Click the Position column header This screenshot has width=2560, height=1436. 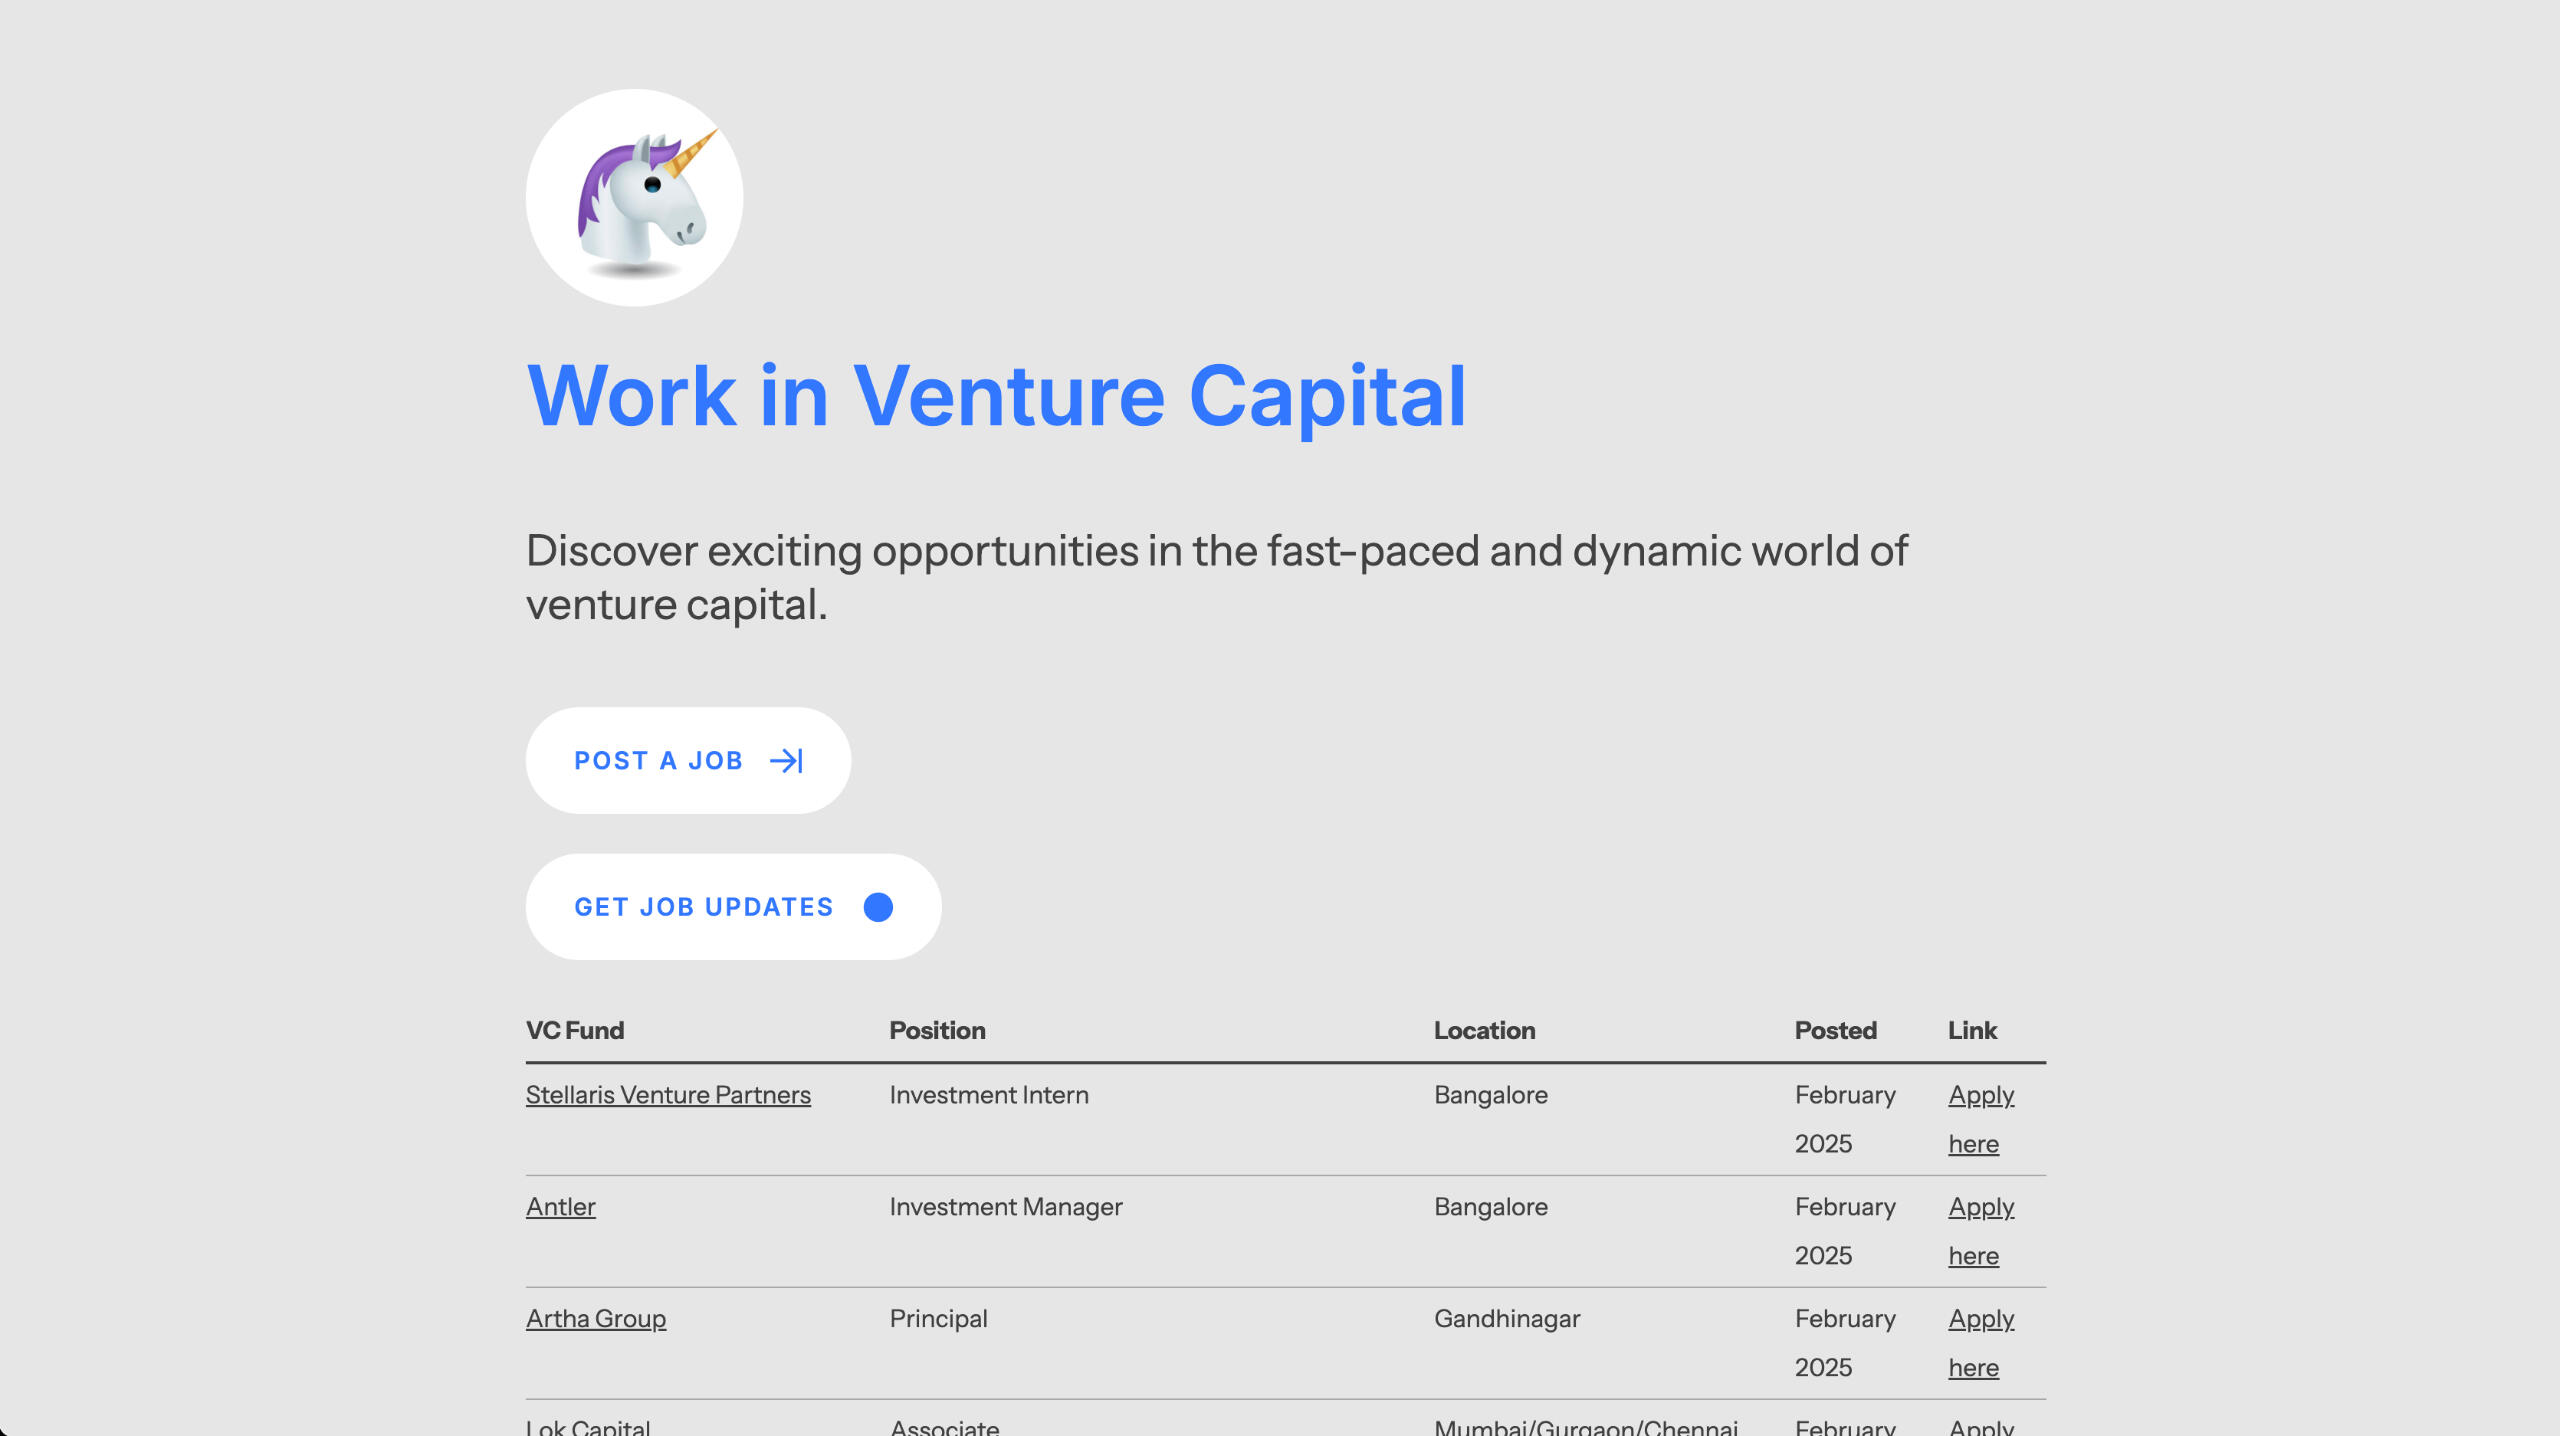click(937, 1030)
